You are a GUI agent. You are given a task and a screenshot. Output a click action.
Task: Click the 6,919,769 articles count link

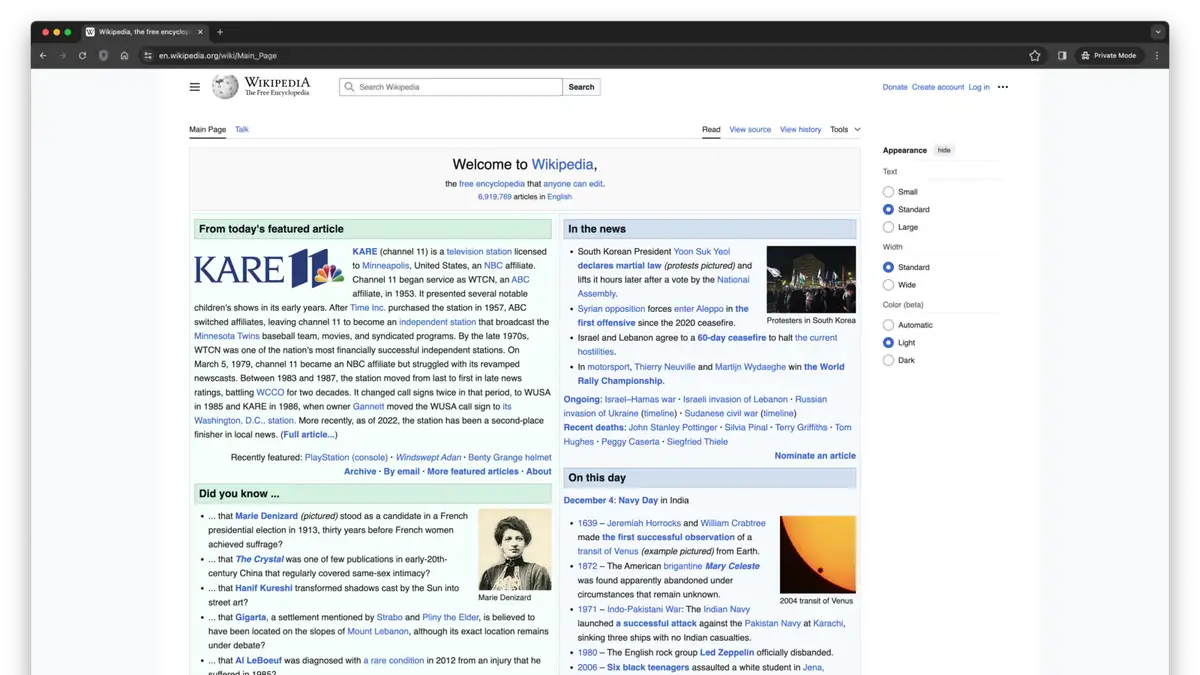pyautogui.click(x=494, y=197)
